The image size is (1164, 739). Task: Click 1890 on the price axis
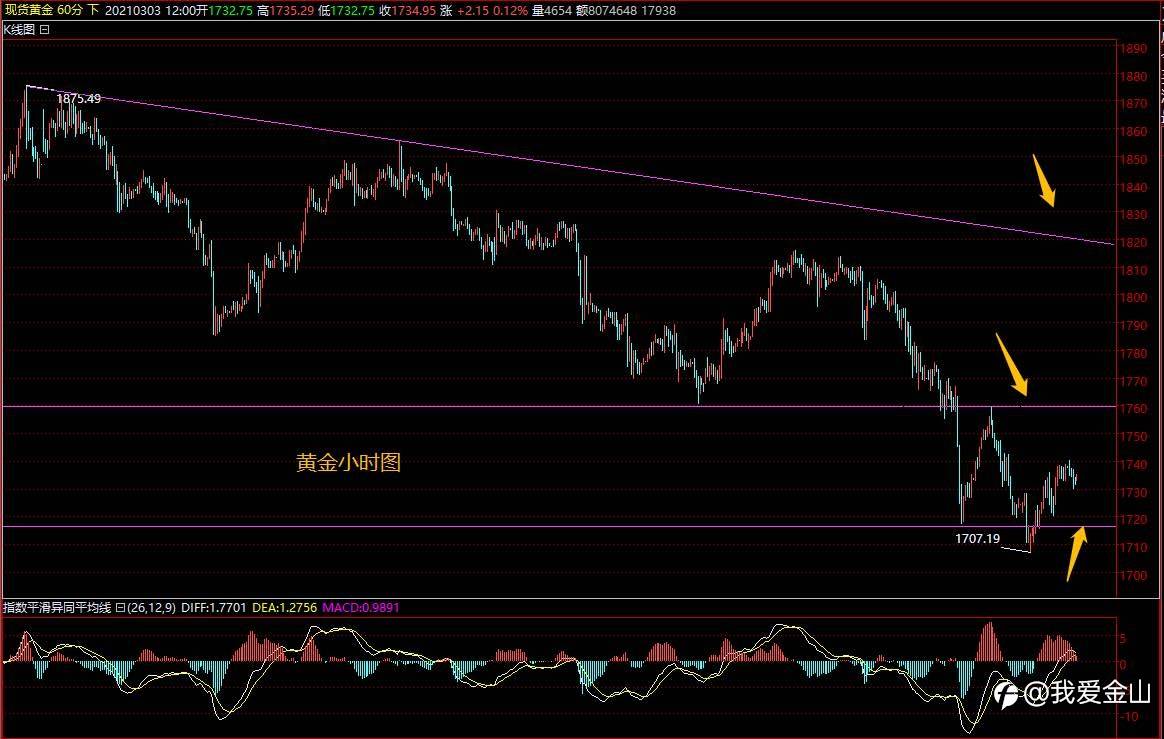point(1134,49)
